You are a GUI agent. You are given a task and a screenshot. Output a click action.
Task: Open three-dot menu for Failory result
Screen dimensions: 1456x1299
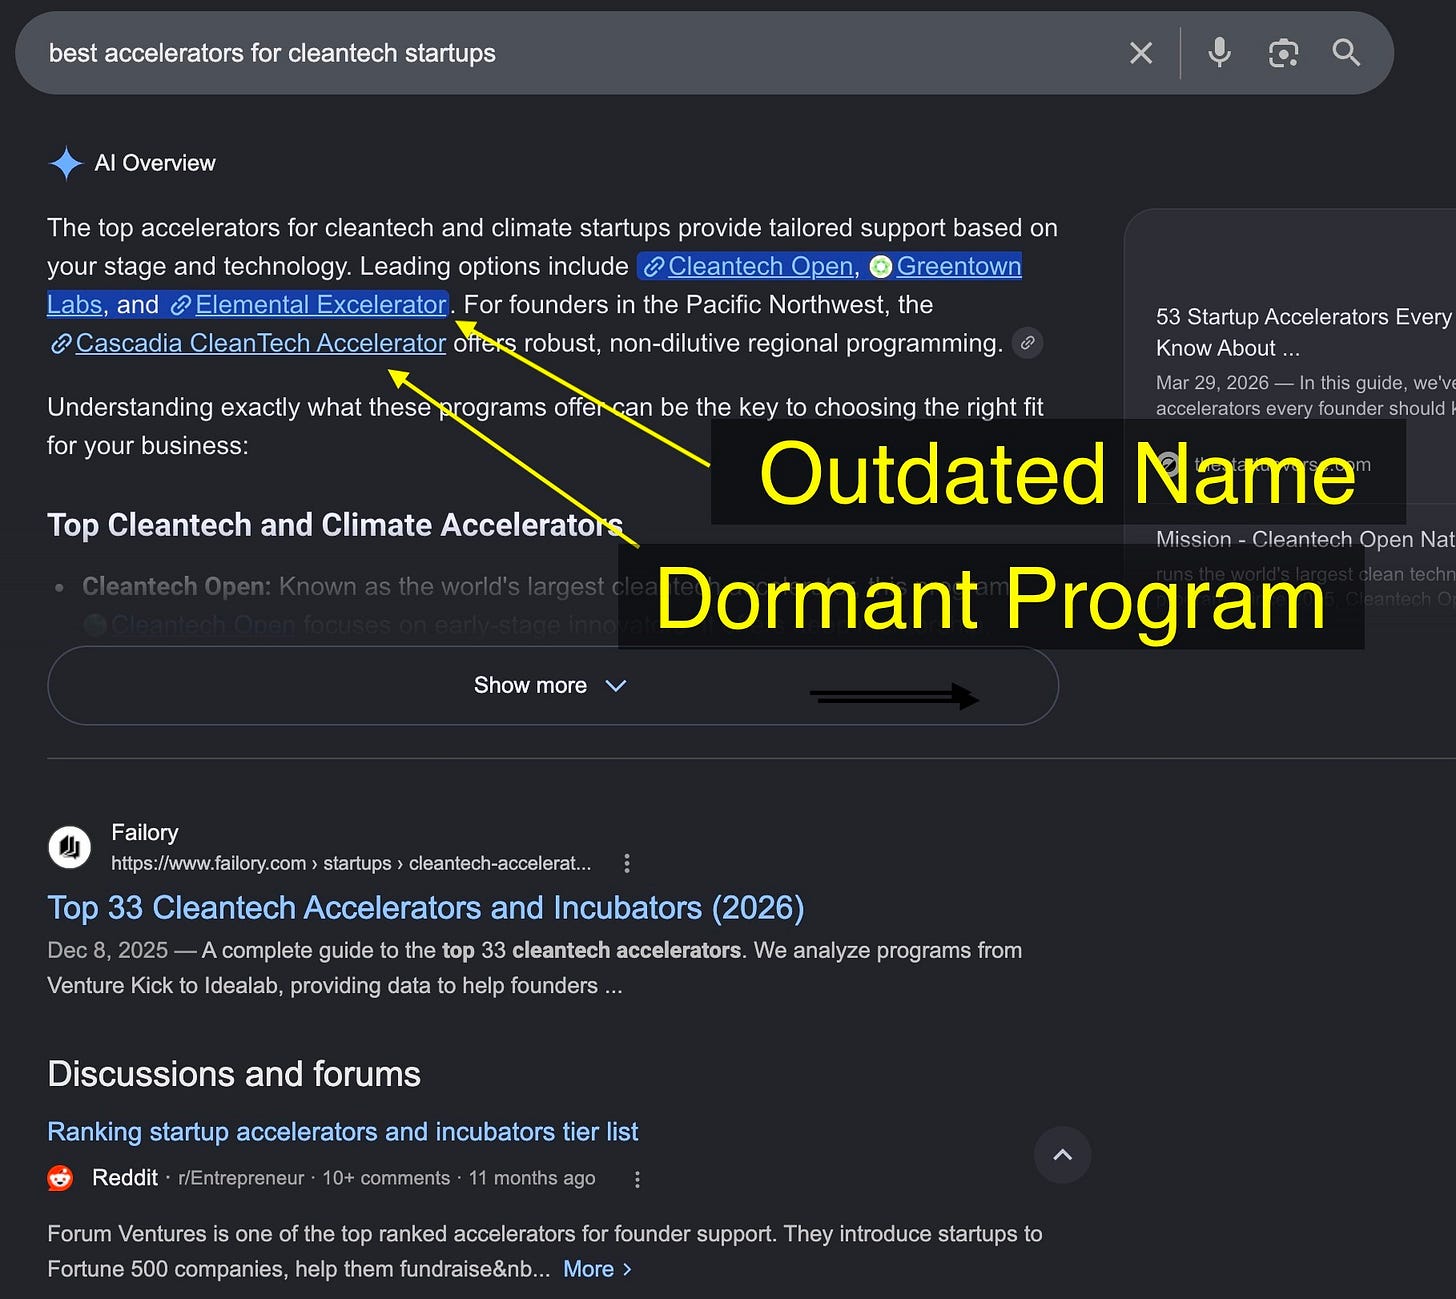click(627, 863)
